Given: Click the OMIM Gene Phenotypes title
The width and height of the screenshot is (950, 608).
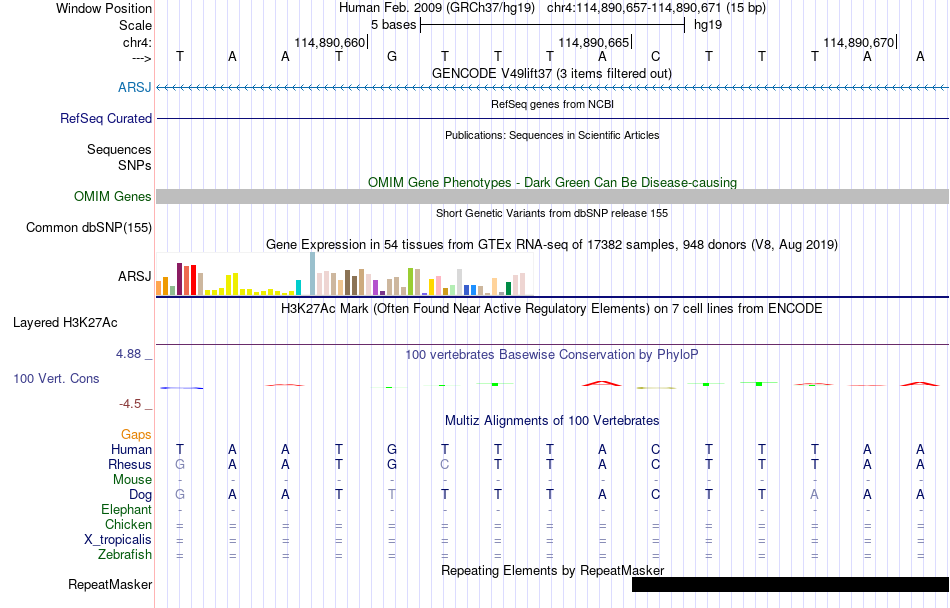Looking at the screenshot, I should pos(552,182).
